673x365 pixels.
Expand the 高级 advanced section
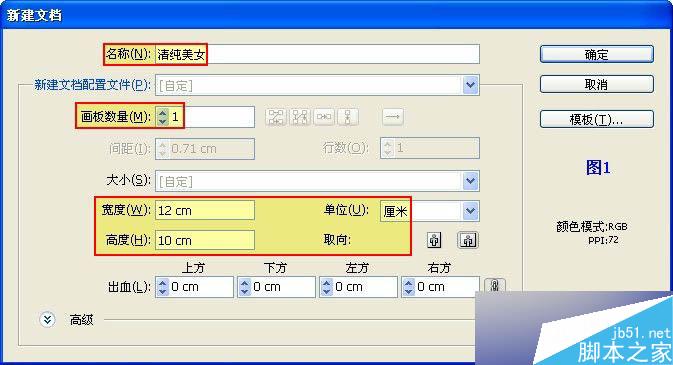(47, 319)
